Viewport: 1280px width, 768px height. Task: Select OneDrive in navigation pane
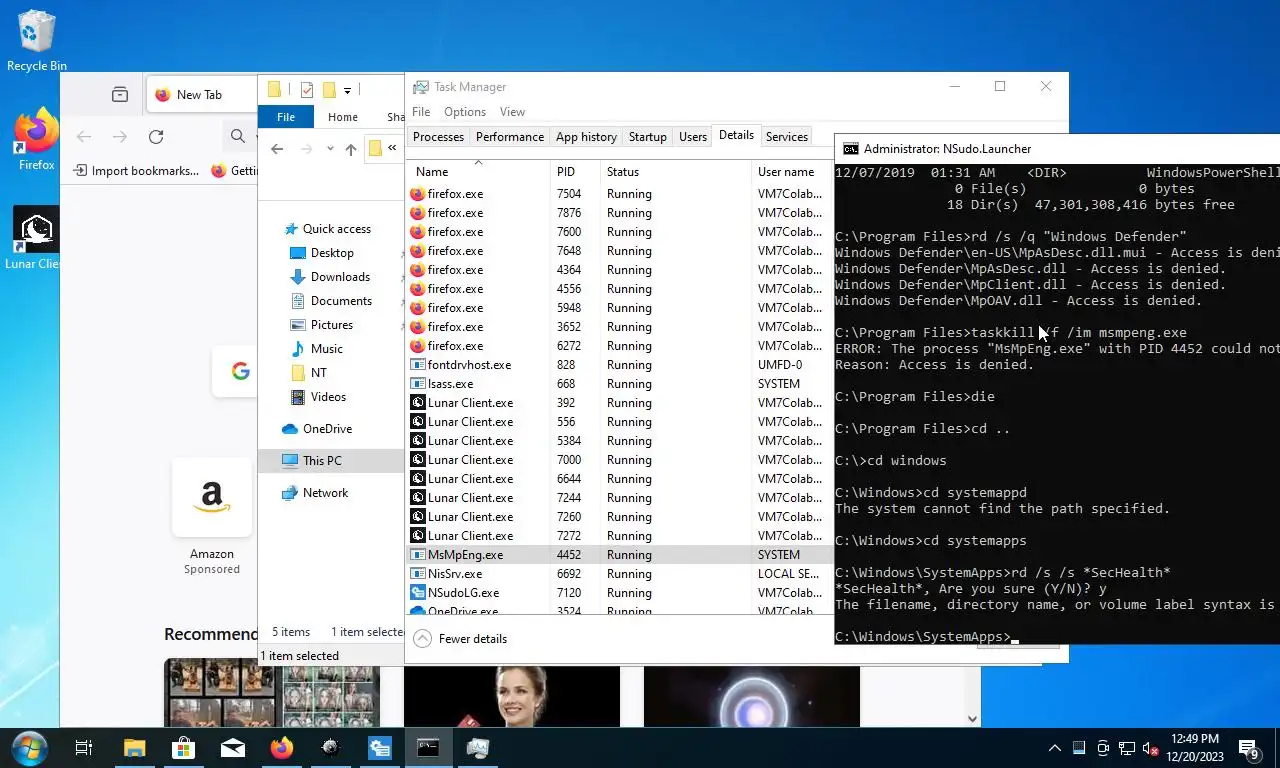(x=327, y=429)
